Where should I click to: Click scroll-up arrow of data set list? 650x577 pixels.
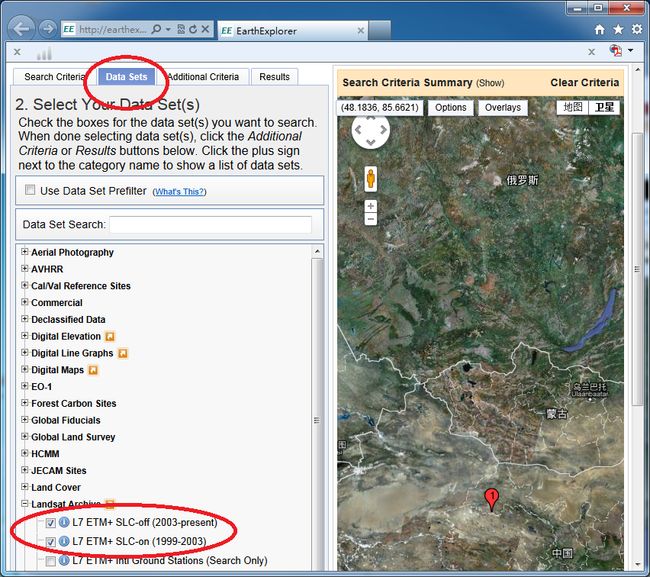(317, 251)
